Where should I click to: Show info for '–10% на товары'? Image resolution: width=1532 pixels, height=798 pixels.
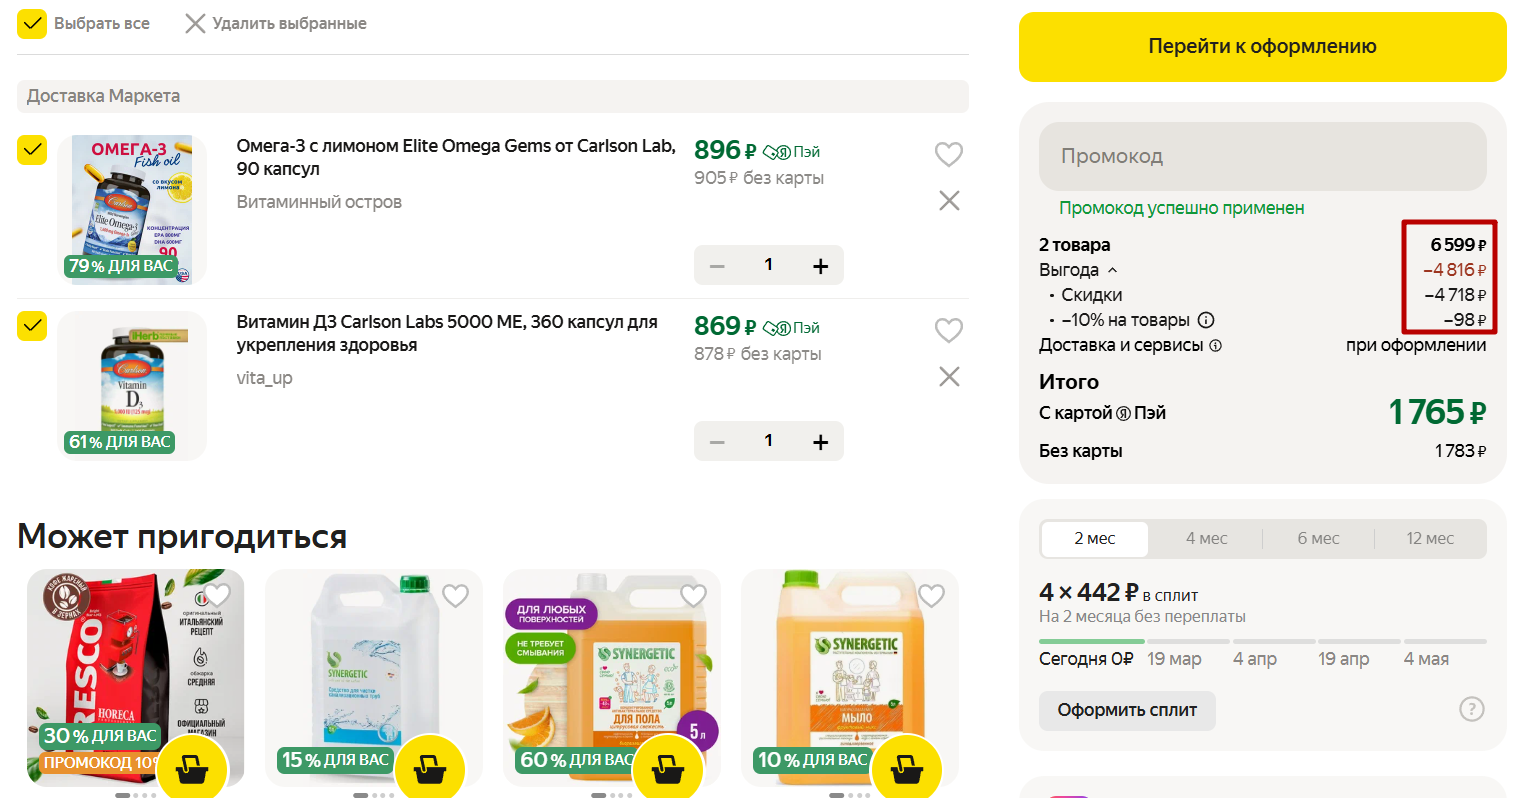1206,320
